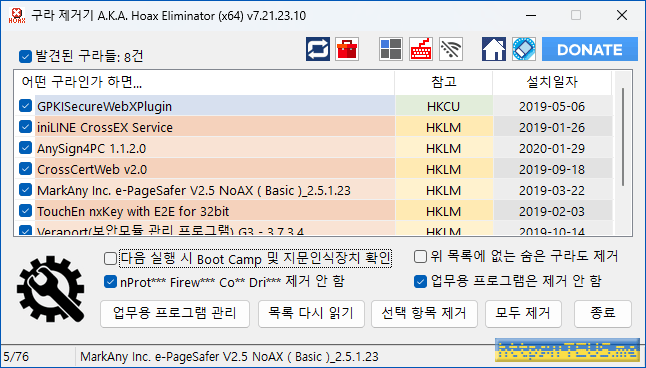Sort by the 설치일자 column header
The height and width of the screenshot is (368, 646).
point(552,83)
